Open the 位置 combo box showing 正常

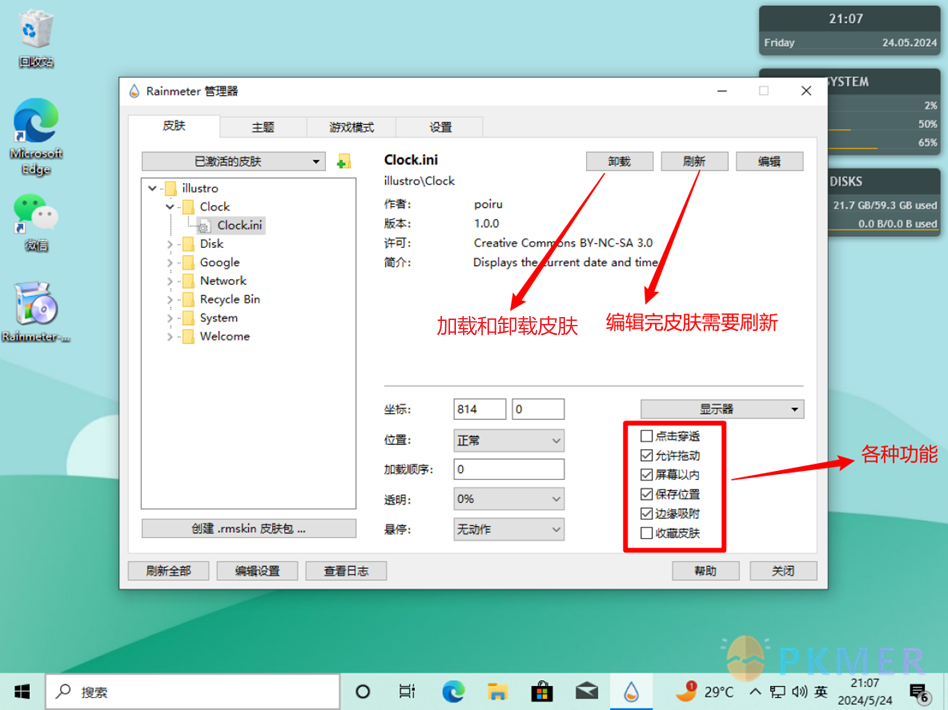[509, 440]
